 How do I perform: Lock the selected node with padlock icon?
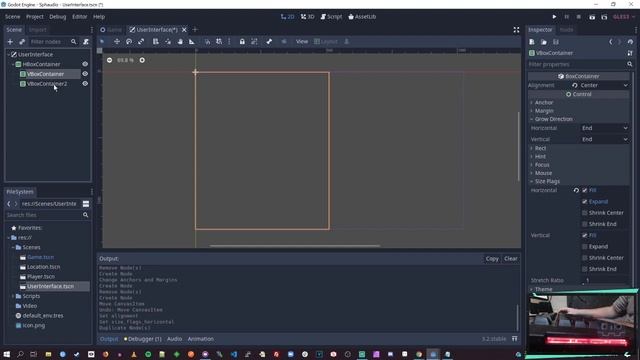242,42
